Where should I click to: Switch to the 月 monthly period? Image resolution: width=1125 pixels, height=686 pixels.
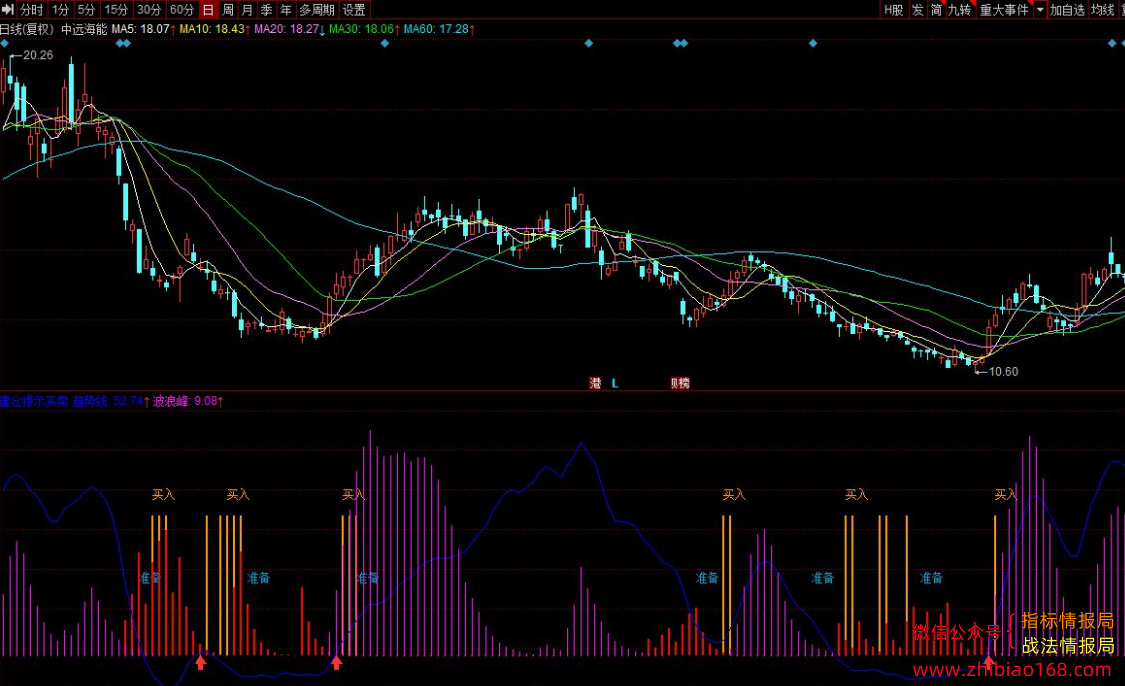[x=247, y=9]
